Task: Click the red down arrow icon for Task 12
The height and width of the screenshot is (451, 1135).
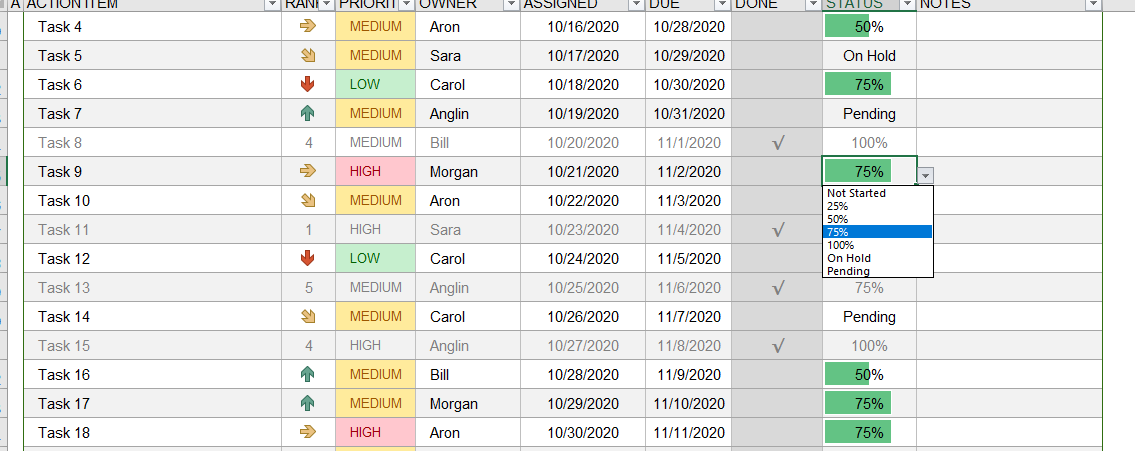Action: point(308,258)
